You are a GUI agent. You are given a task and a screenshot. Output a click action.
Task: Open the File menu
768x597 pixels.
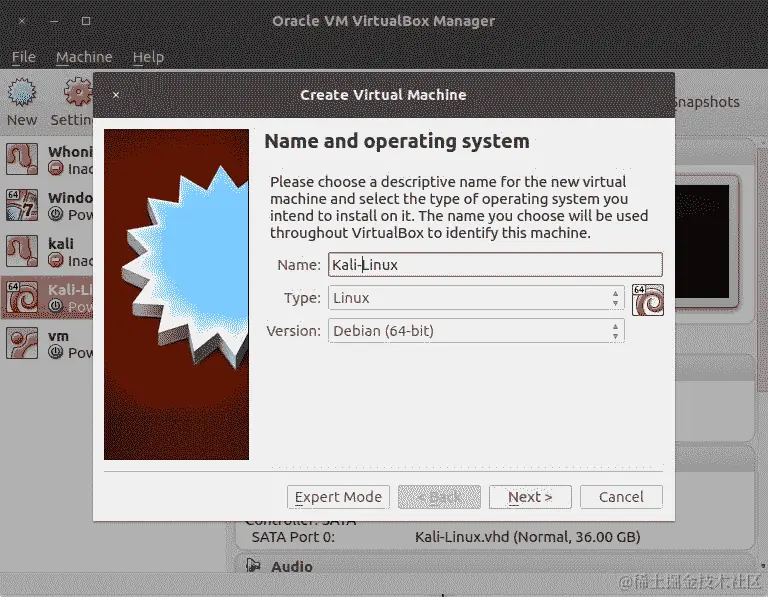tap(24, 57)
